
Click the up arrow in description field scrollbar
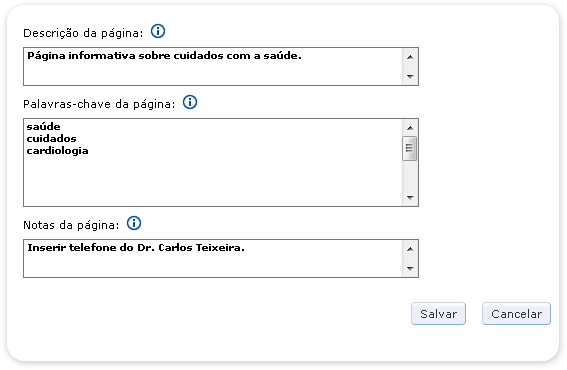[410, 57]
